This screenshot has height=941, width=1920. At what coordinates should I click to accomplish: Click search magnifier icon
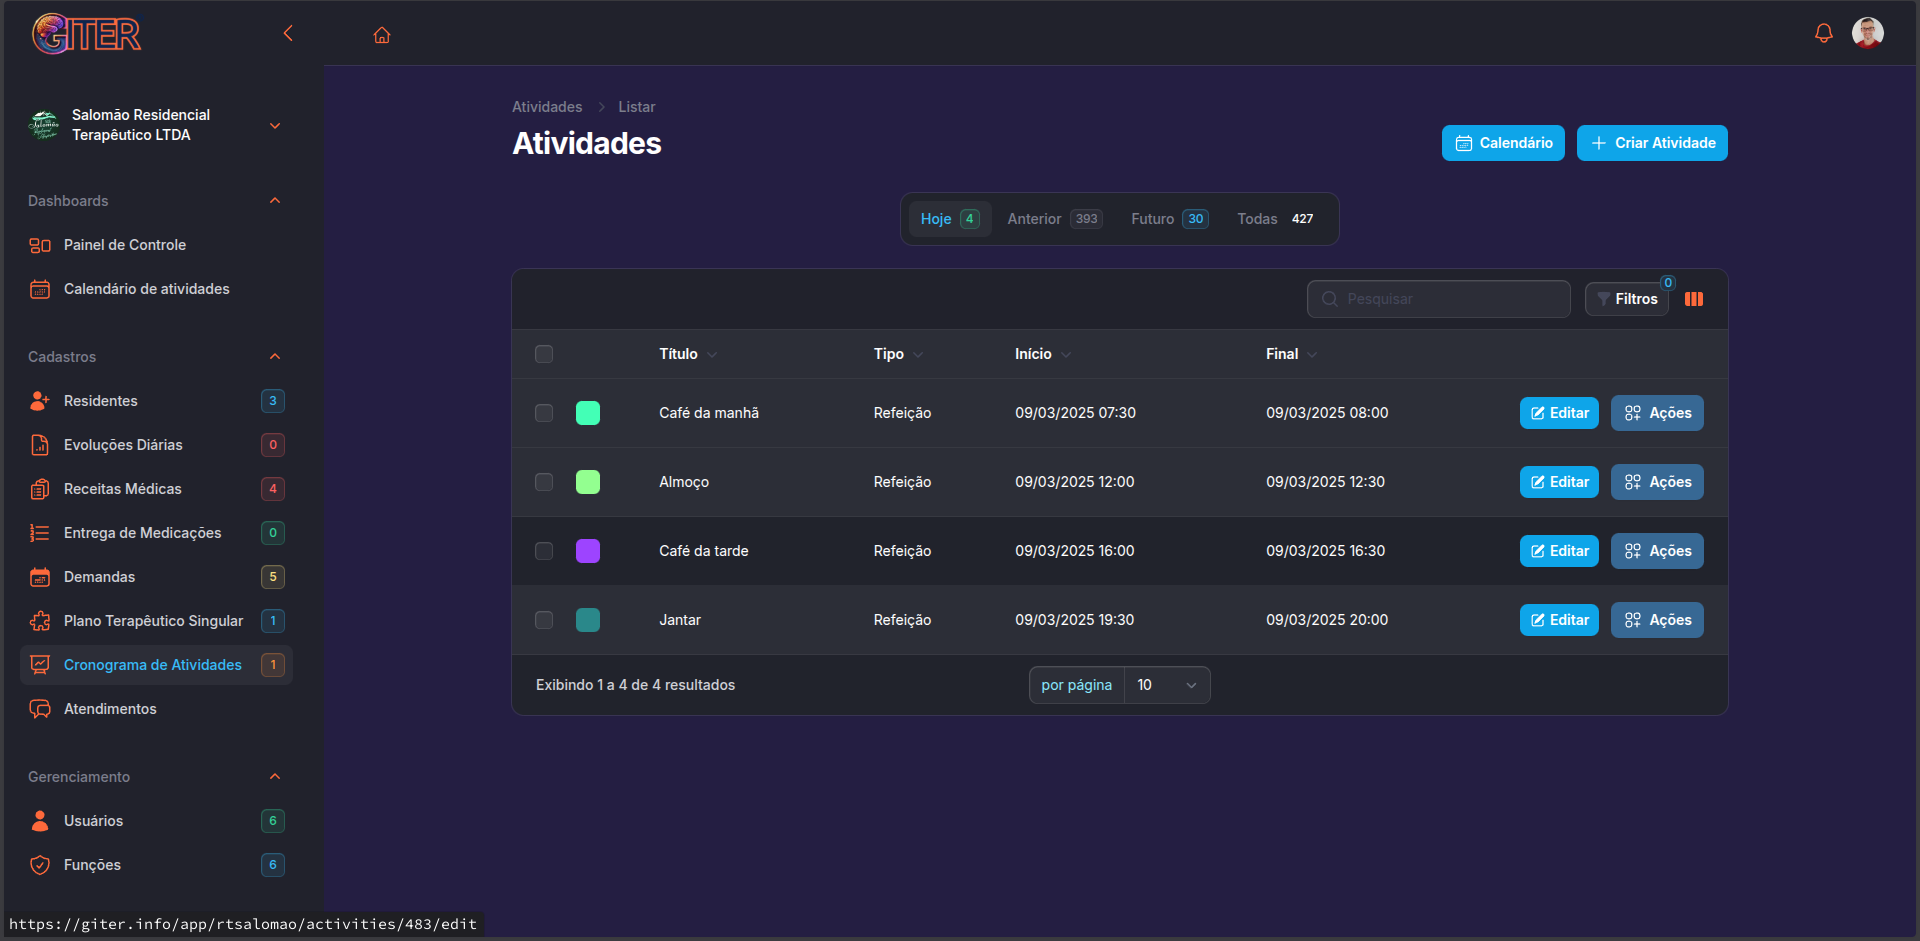1330,299
